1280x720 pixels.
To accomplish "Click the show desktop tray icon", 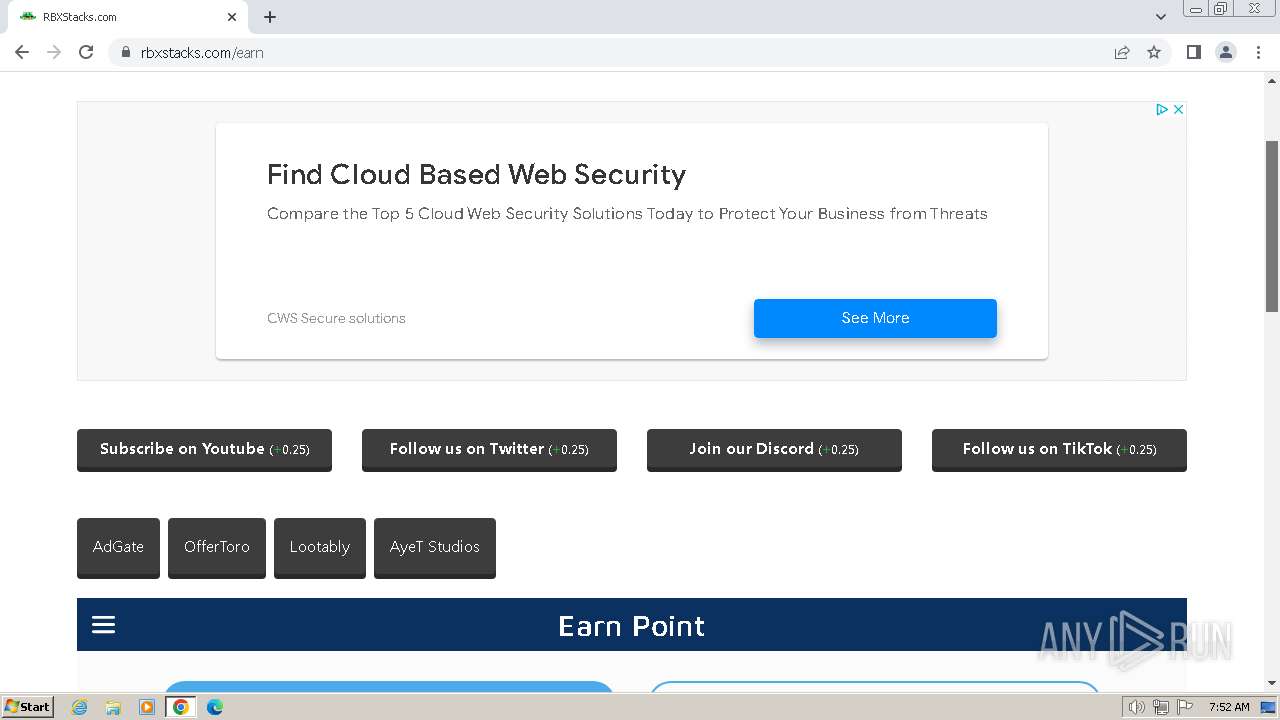I will point(1270,707).
